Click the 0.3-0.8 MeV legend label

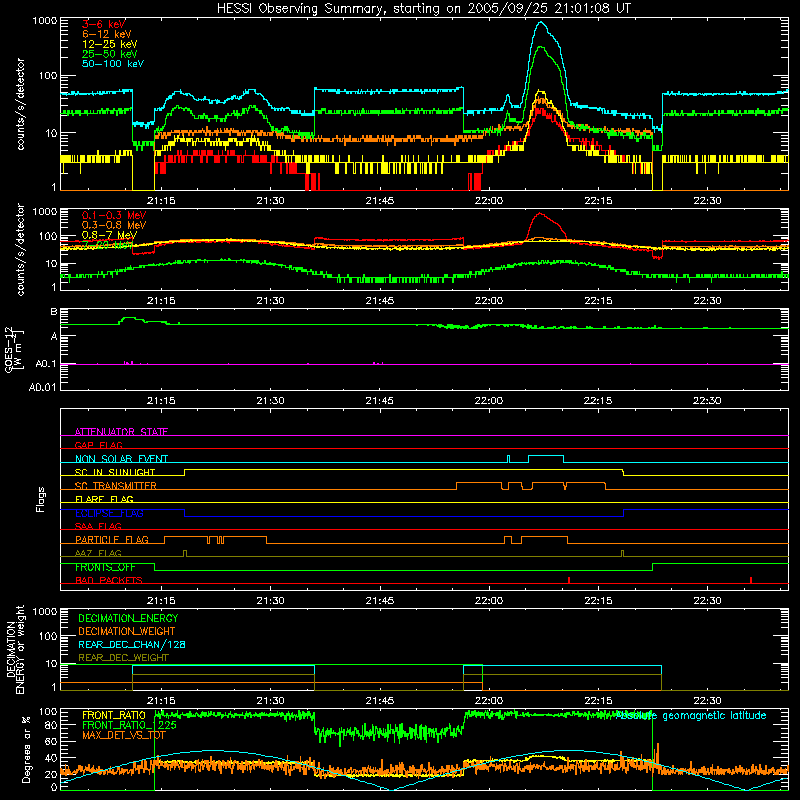(x=114, y=225)
